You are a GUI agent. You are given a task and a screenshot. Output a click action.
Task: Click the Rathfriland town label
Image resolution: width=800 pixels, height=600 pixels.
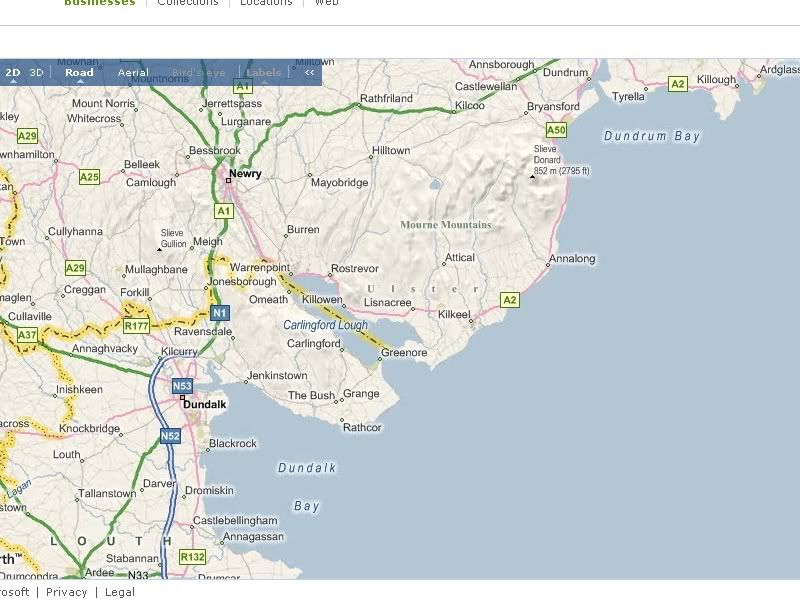tap(386, 98)
